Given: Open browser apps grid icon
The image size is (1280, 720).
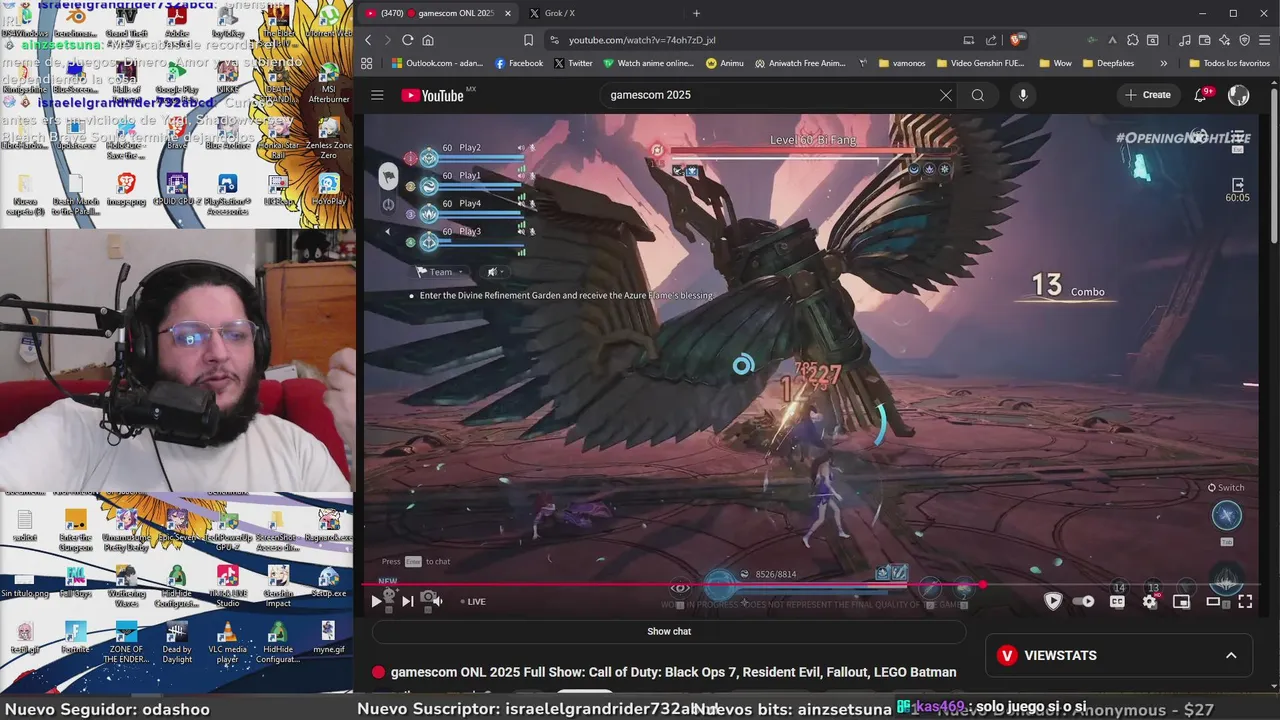Looking at the screenshot, I should click(367, 63).
